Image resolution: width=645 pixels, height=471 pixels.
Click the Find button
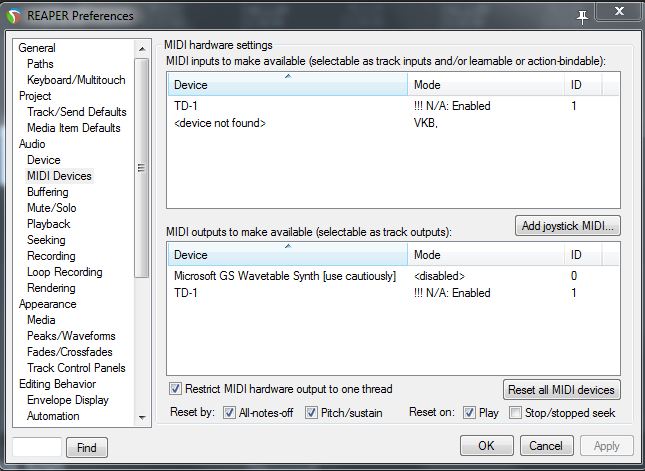87,448
